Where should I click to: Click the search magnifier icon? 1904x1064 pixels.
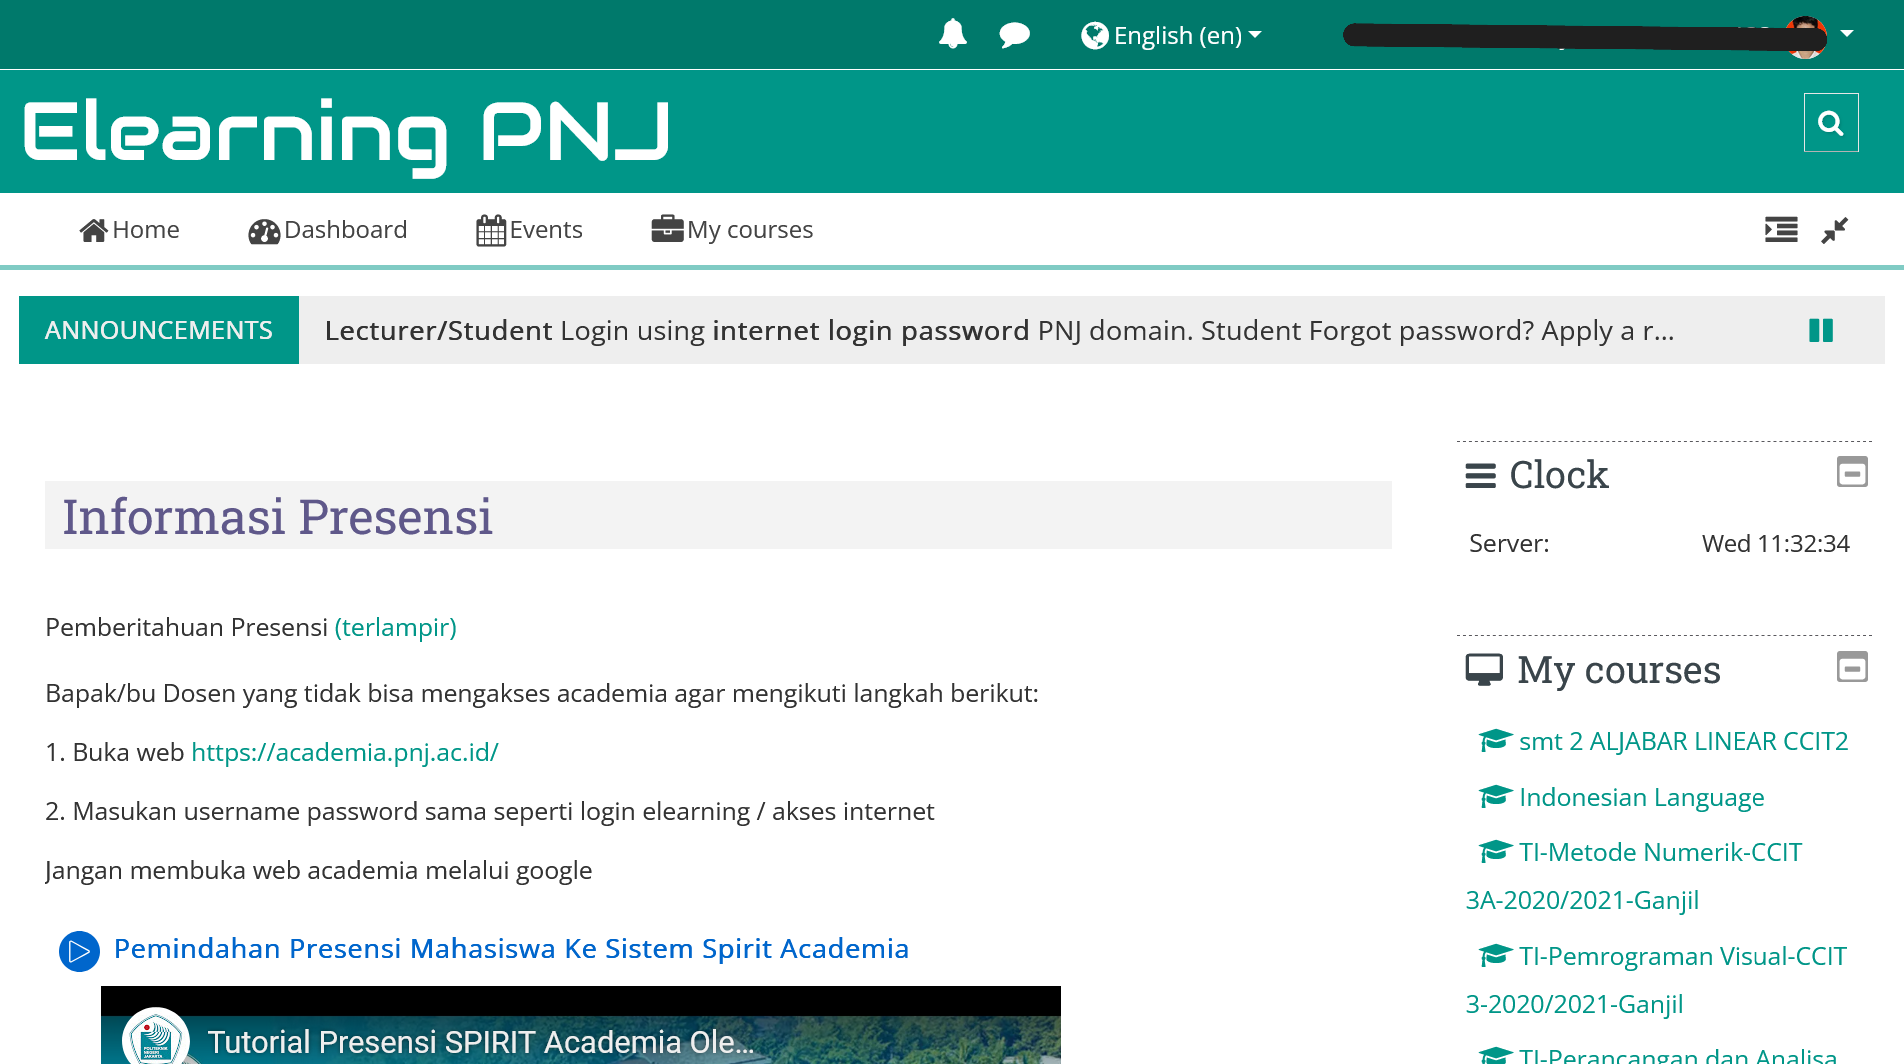(x=1830, y=122)
